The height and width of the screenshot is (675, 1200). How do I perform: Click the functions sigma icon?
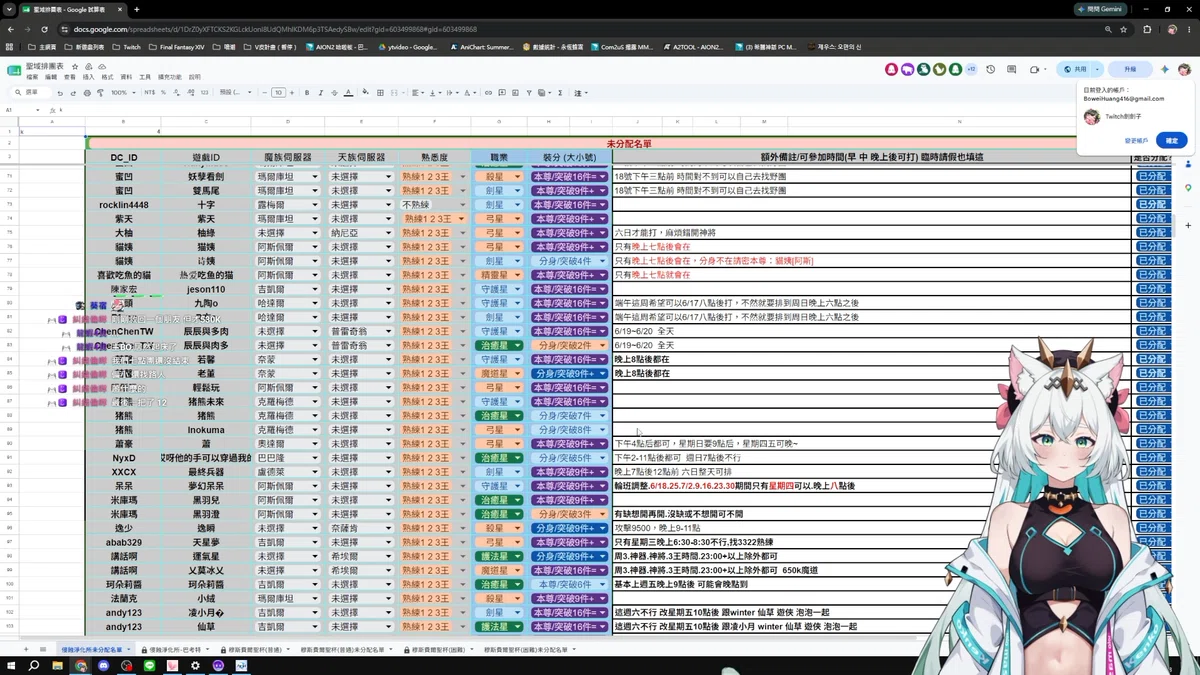click(x=560, y=93)
